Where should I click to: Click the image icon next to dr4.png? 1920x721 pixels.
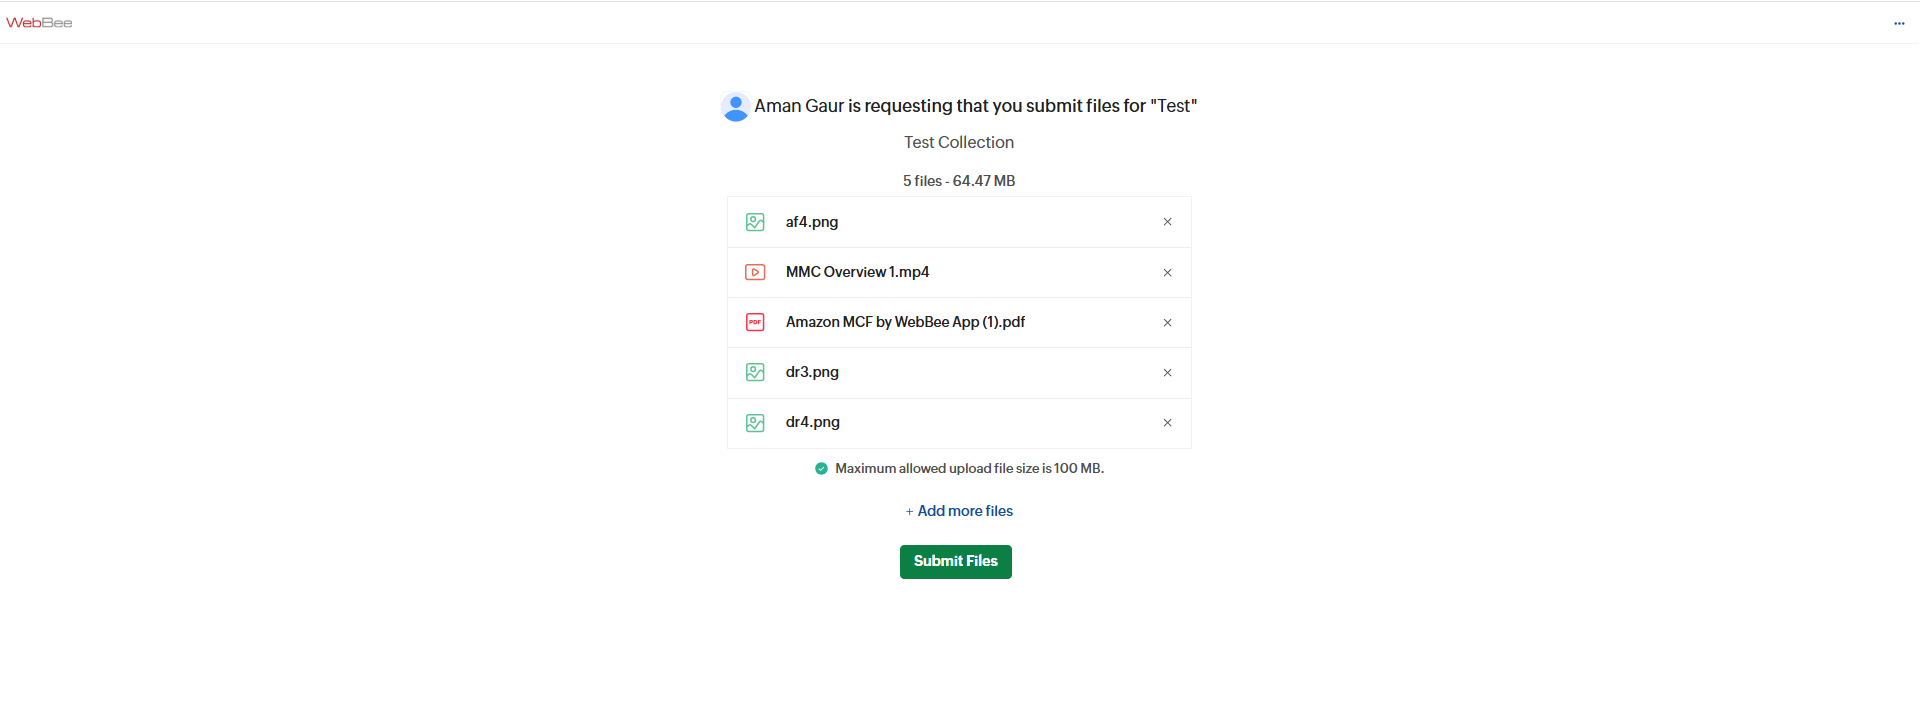click(755, 423)
